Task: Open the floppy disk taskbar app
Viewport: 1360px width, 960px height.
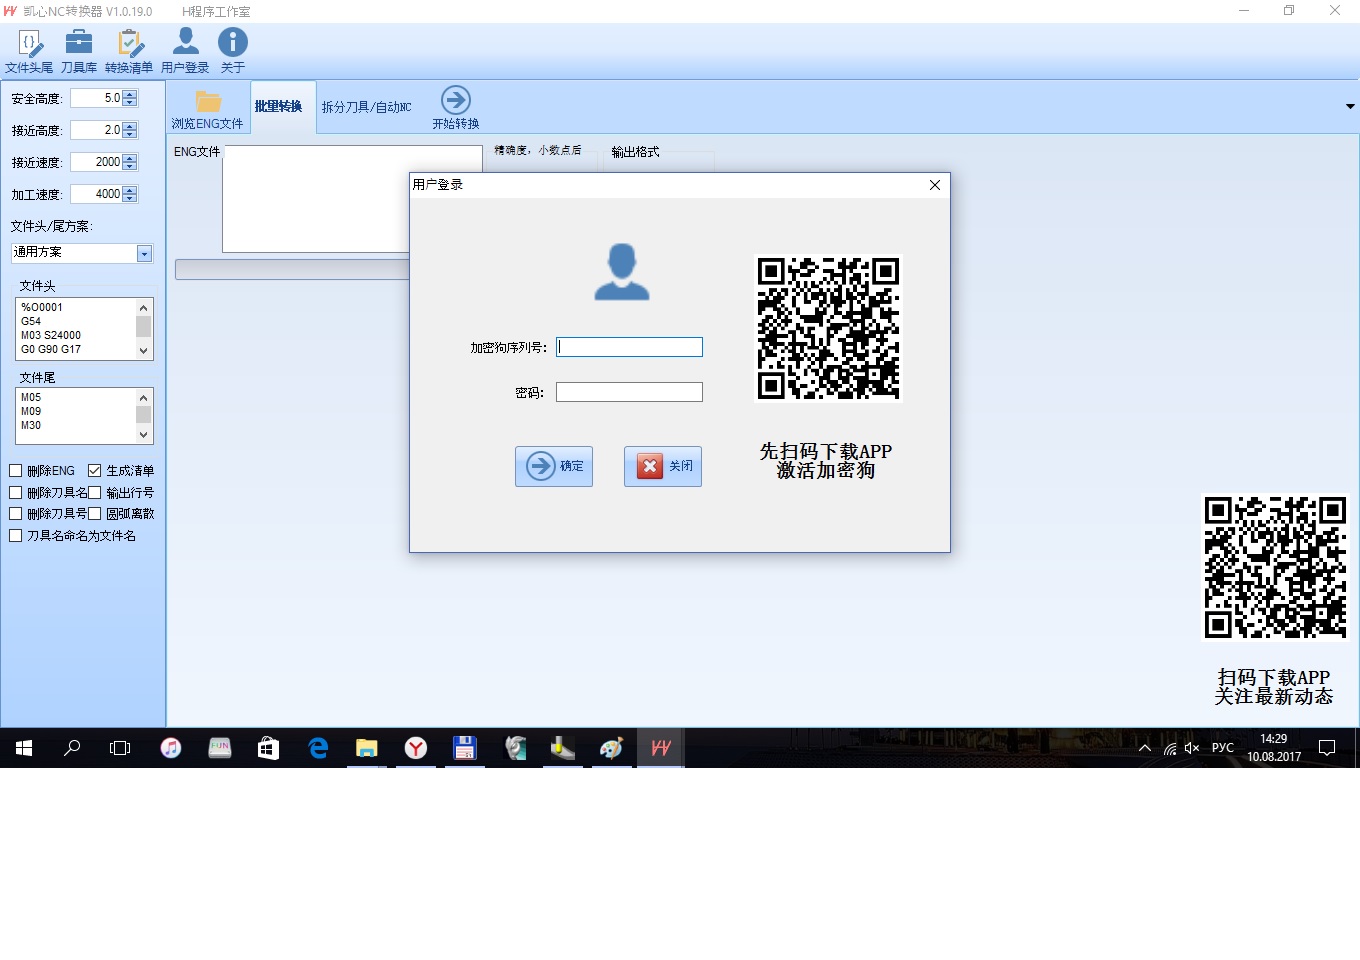Action: tap(465, 748)
